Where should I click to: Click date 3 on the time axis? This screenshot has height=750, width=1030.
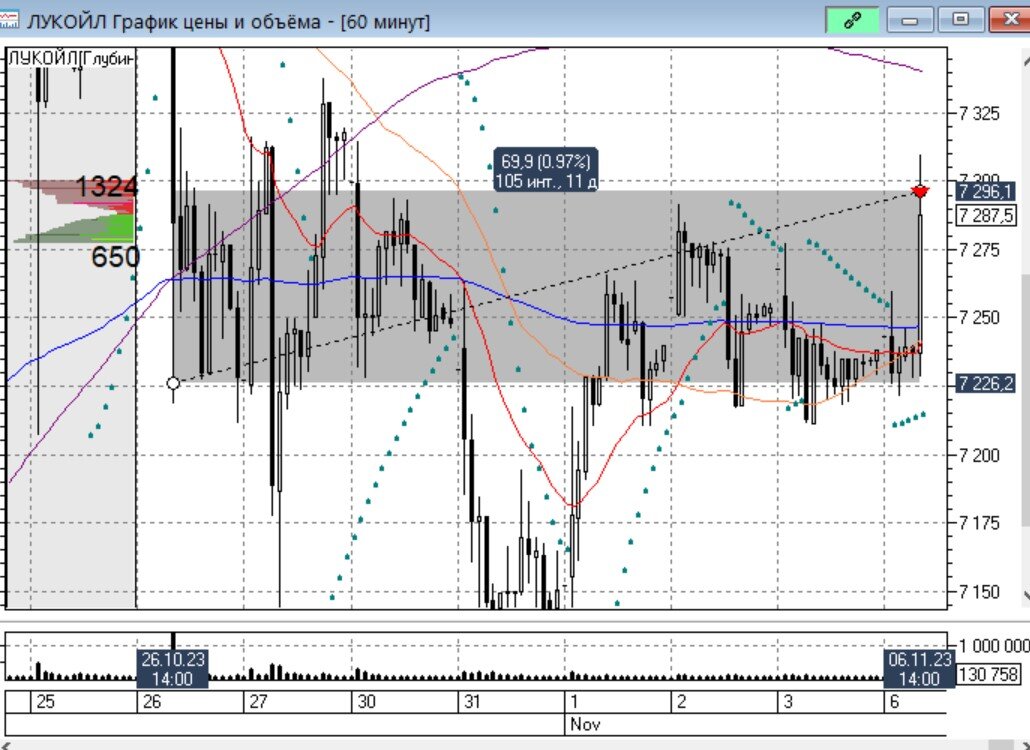click(x=788, y=701)
